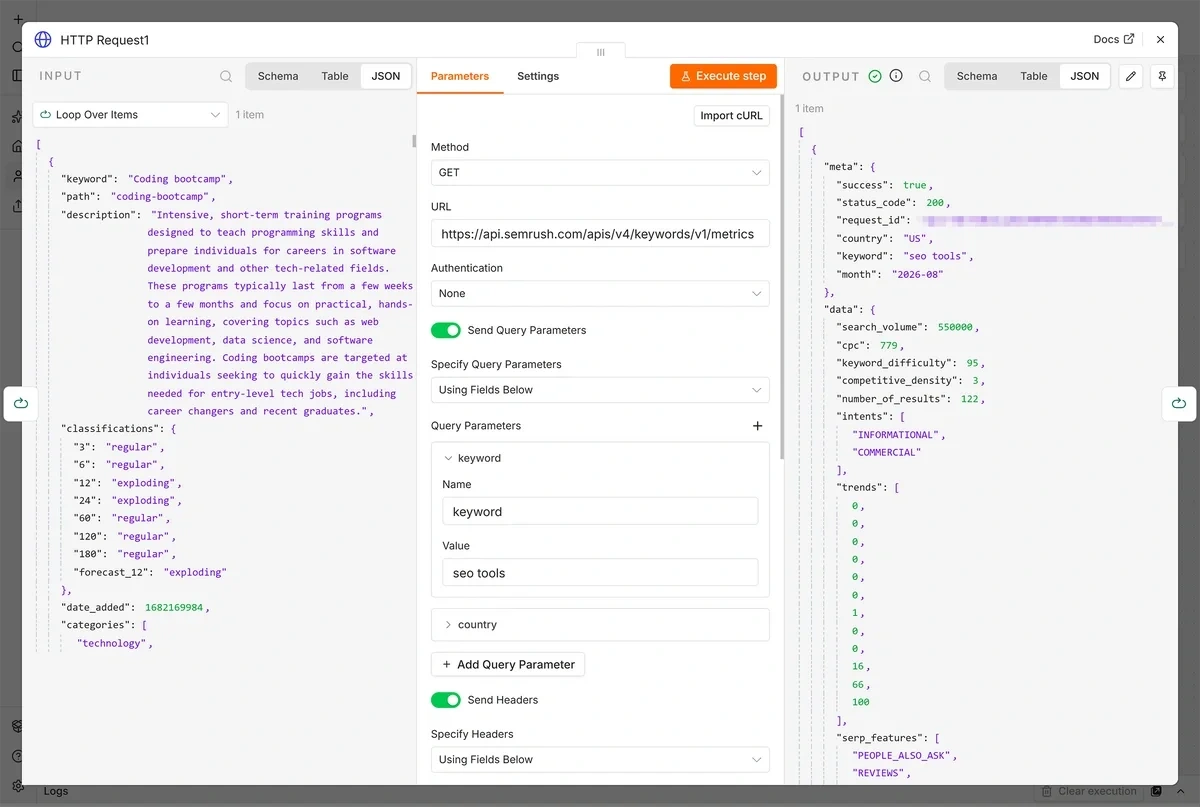
Task: Click the "INFORMATIONAL" intent value
Action: click(x=895, y=435)
